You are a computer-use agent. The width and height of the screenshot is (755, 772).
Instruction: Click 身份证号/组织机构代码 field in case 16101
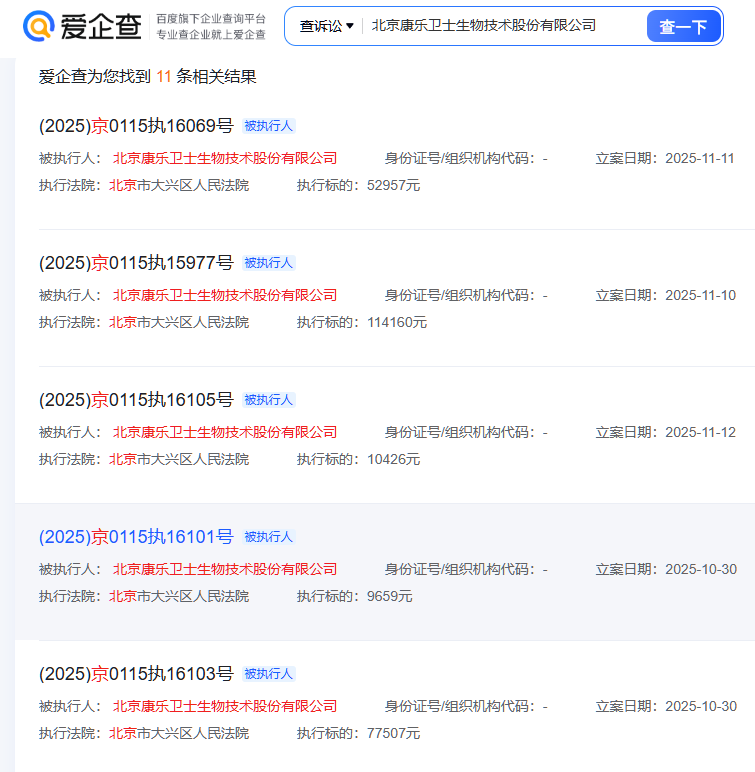coord(466,569)
